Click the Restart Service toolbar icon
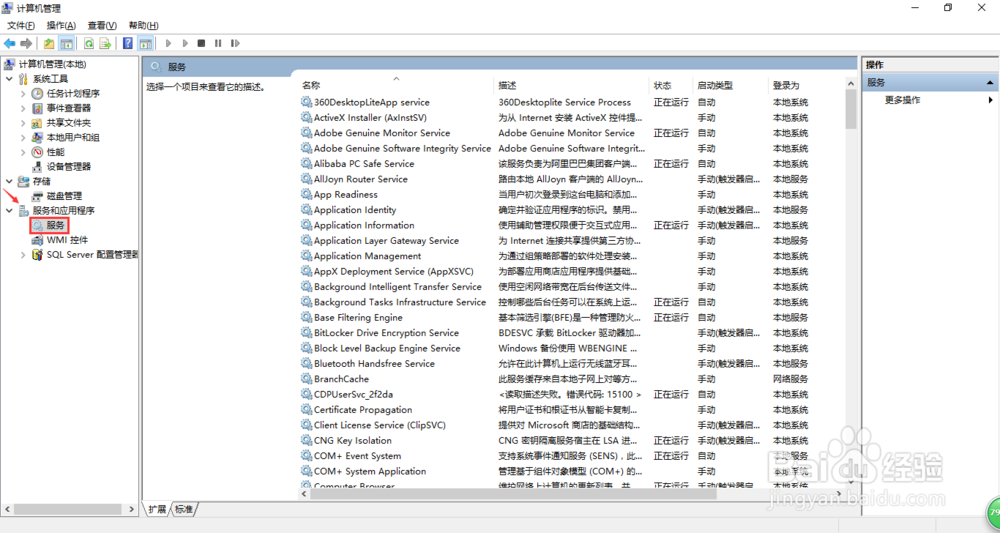Image resolution: width=1000 pixels, height=533 pixels. click(235, 43)
